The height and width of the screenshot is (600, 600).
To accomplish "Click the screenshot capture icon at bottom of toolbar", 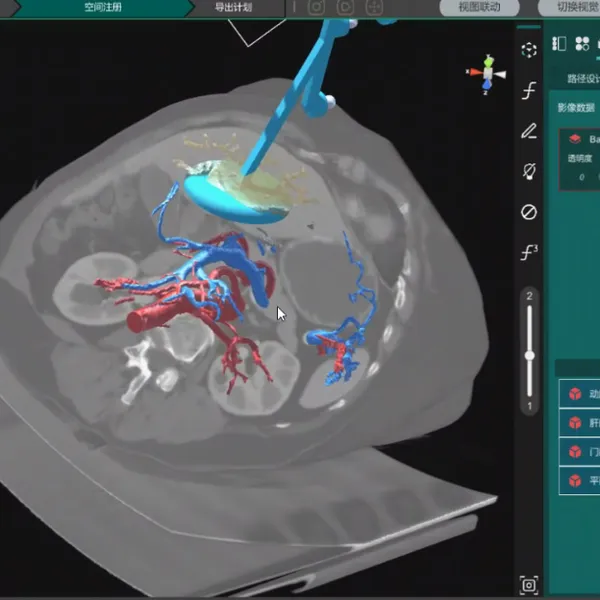I will (529, 585).
